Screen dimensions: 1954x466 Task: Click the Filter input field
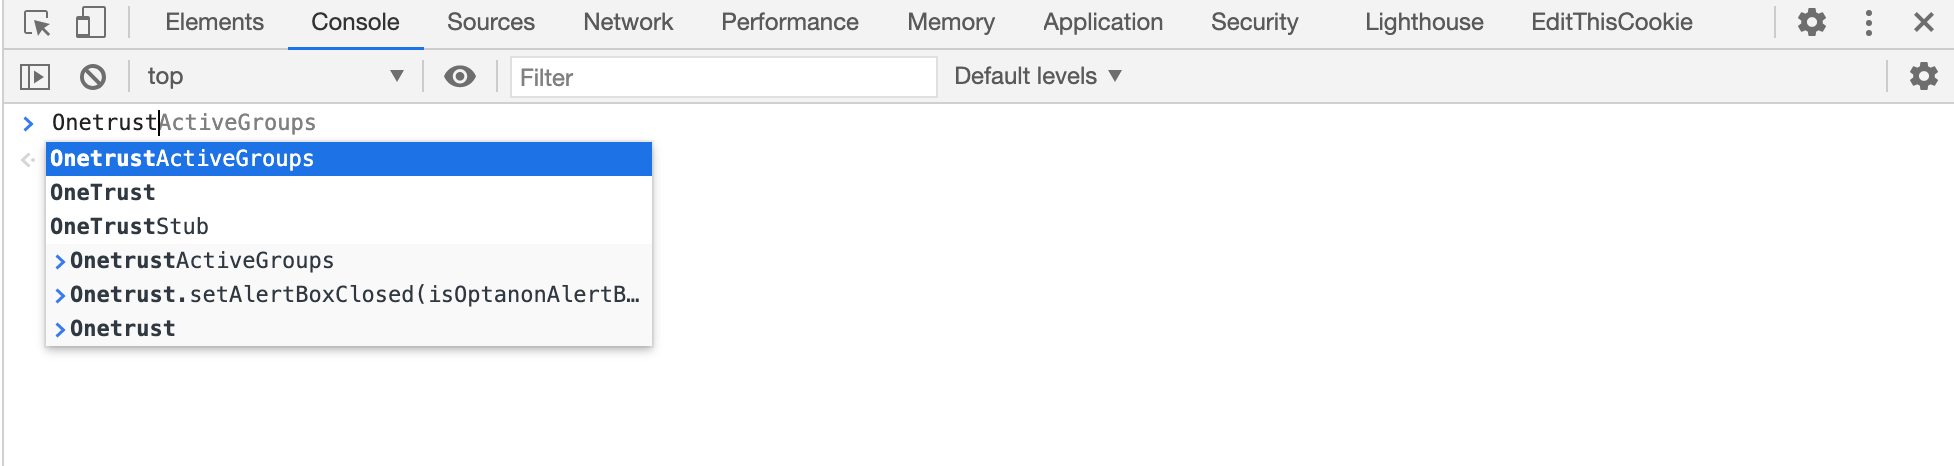(x=723, y=77)
